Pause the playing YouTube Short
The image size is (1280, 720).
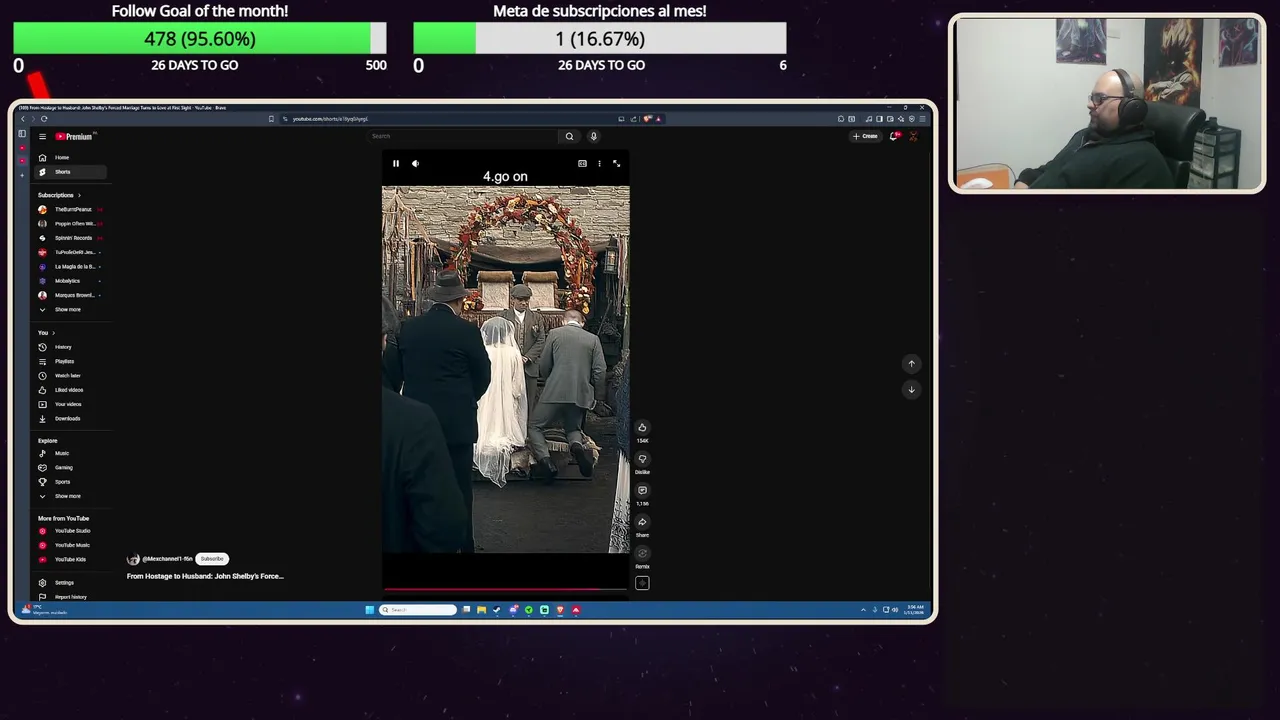click(x=396, y=163)
